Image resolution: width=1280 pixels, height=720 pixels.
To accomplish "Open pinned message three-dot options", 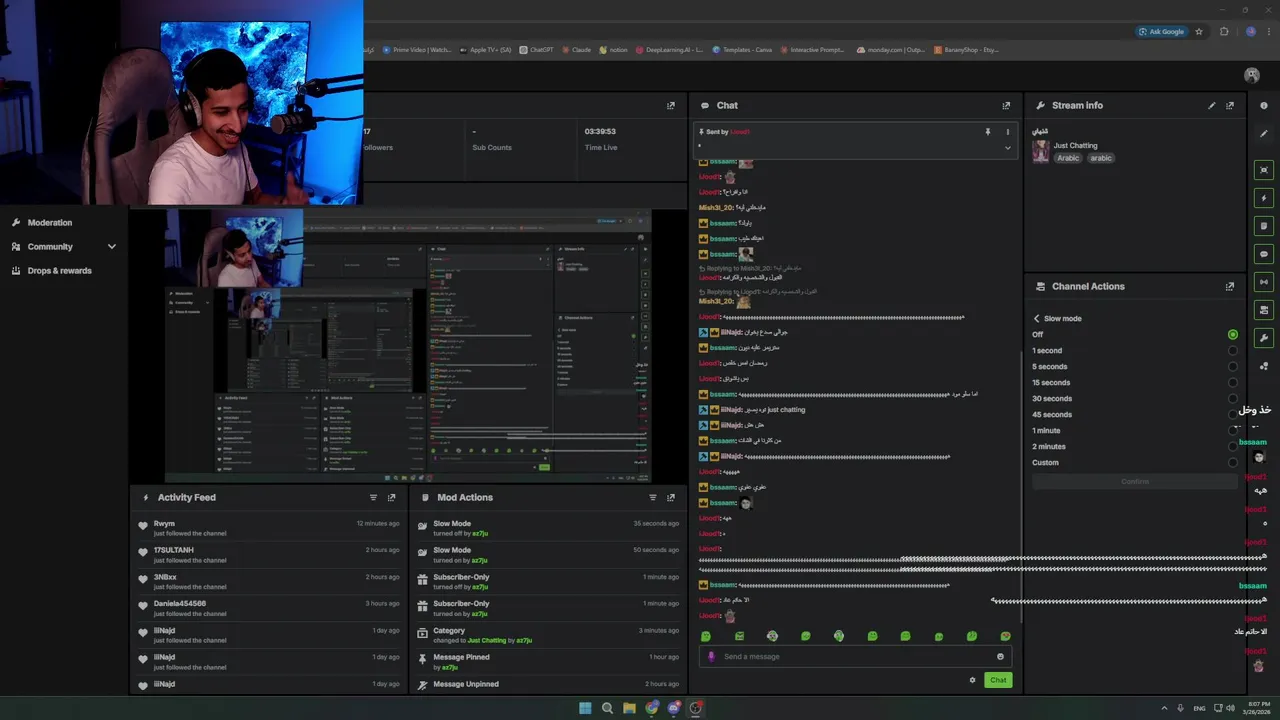I will (1007, 132).
